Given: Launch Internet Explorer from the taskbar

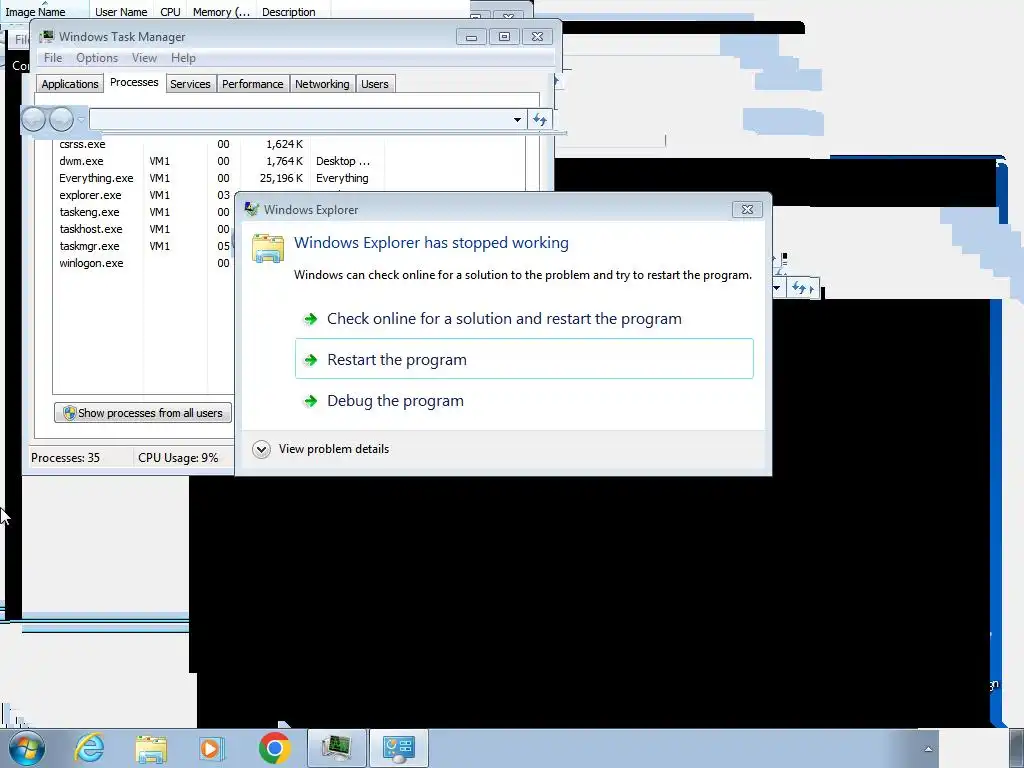Looking at the screenshot, I should pyautogui.click(x=89, y=748).
